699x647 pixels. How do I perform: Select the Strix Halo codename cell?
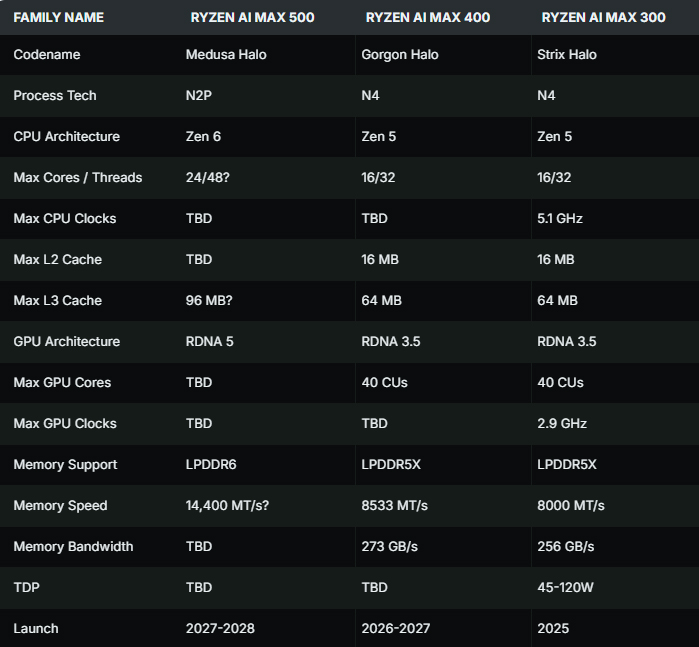567,54
